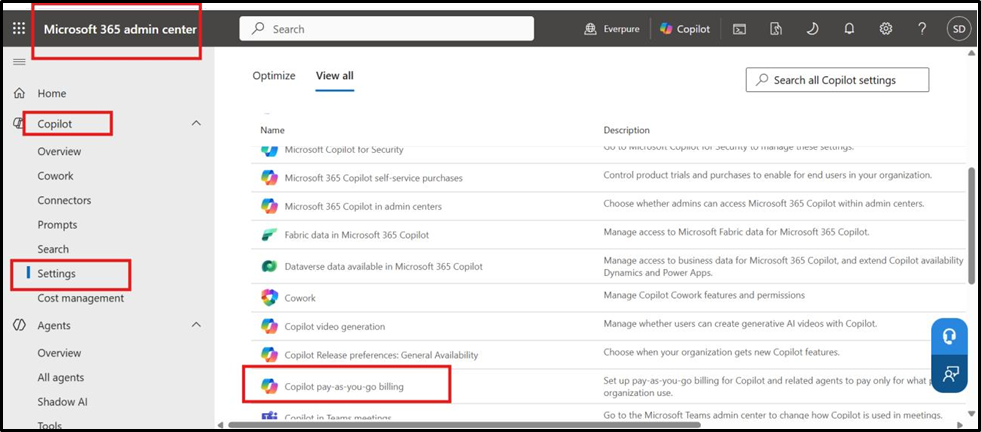Open Help with the question mark icon

(x=922, y=29)
